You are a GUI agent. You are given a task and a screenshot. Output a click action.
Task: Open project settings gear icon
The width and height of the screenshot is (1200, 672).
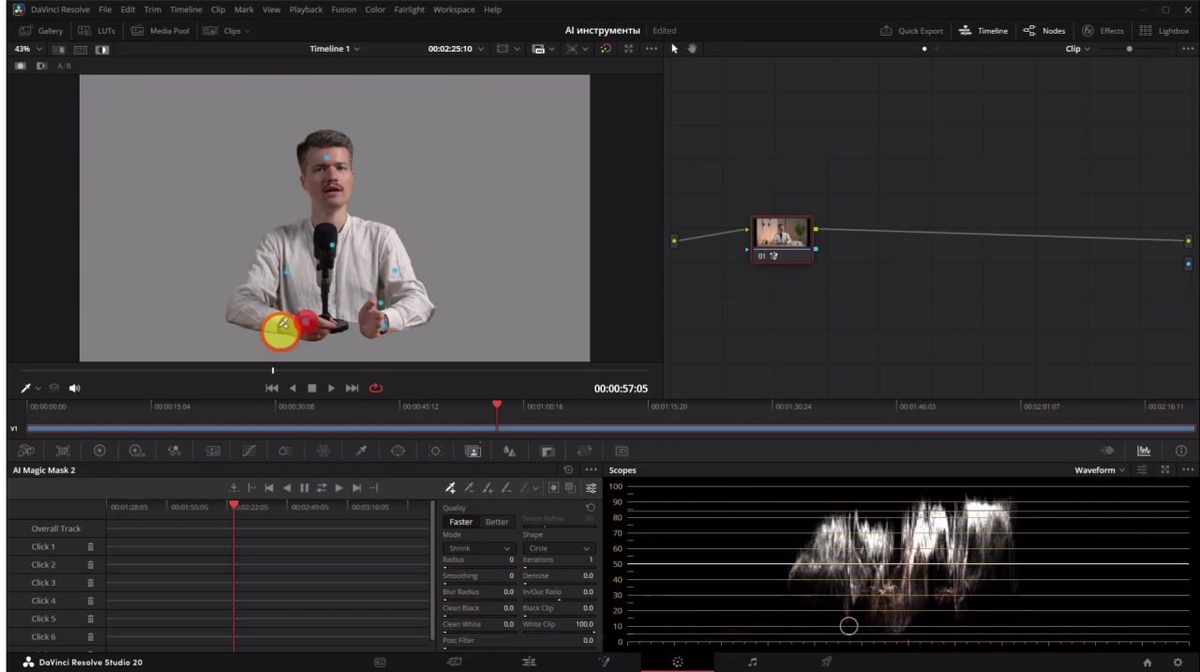(1177, 662)
